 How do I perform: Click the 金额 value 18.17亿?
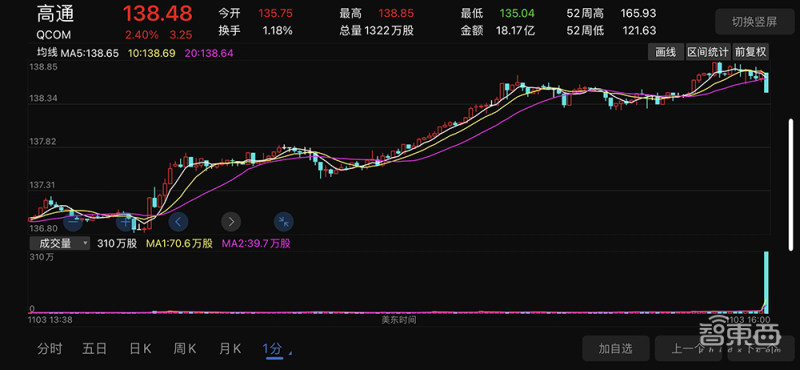pyautogui.click(x=515, y=31)
